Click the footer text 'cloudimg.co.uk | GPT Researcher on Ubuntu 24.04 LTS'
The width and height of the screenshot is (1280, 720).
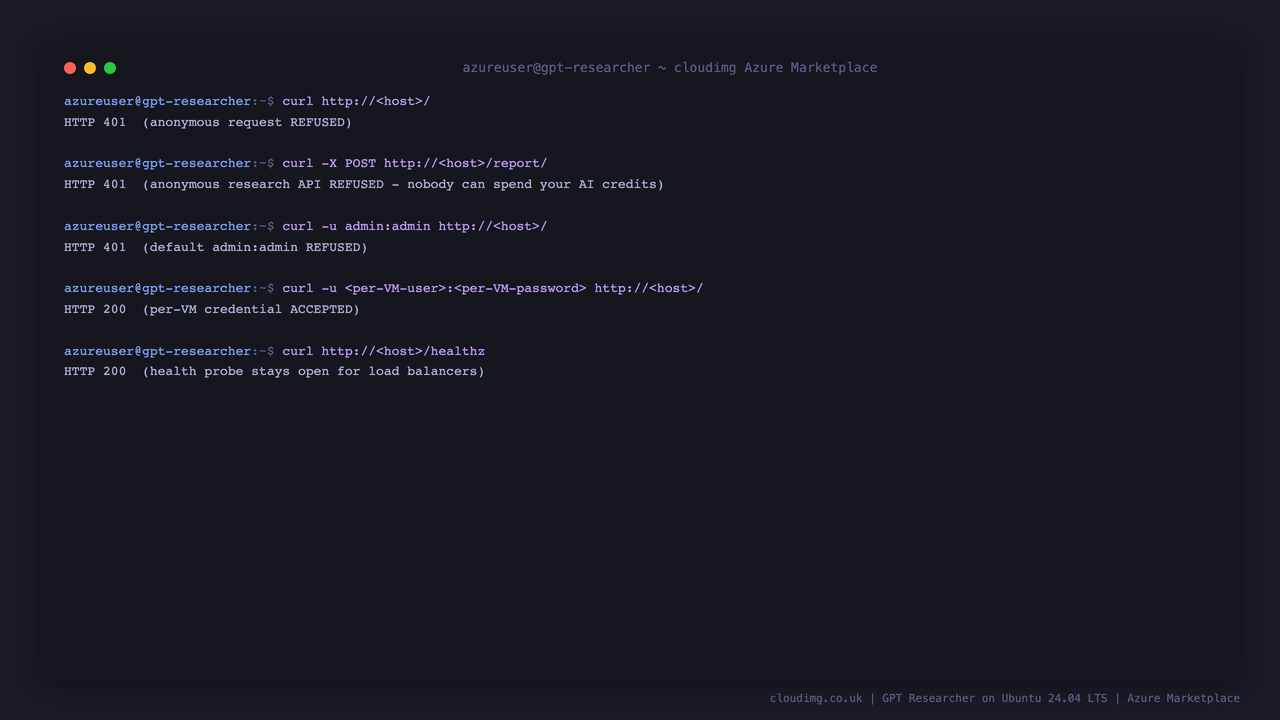[939, 698]
